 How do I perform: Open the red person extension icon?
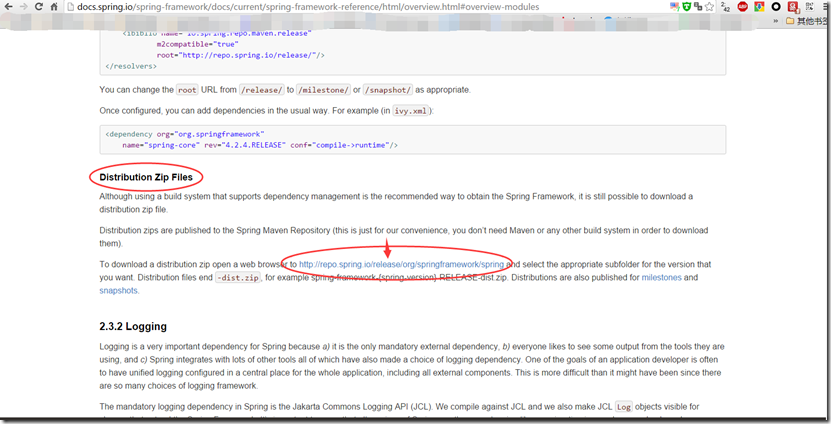click(793, 7)
